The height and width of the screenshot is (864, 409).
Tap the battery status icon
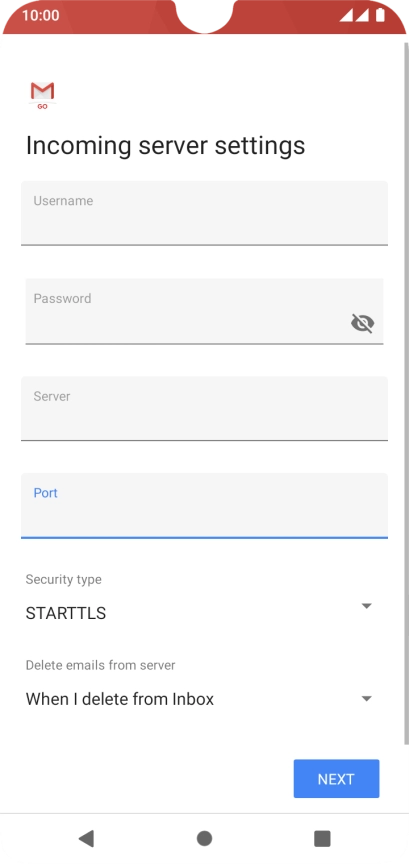pos(380,15)
